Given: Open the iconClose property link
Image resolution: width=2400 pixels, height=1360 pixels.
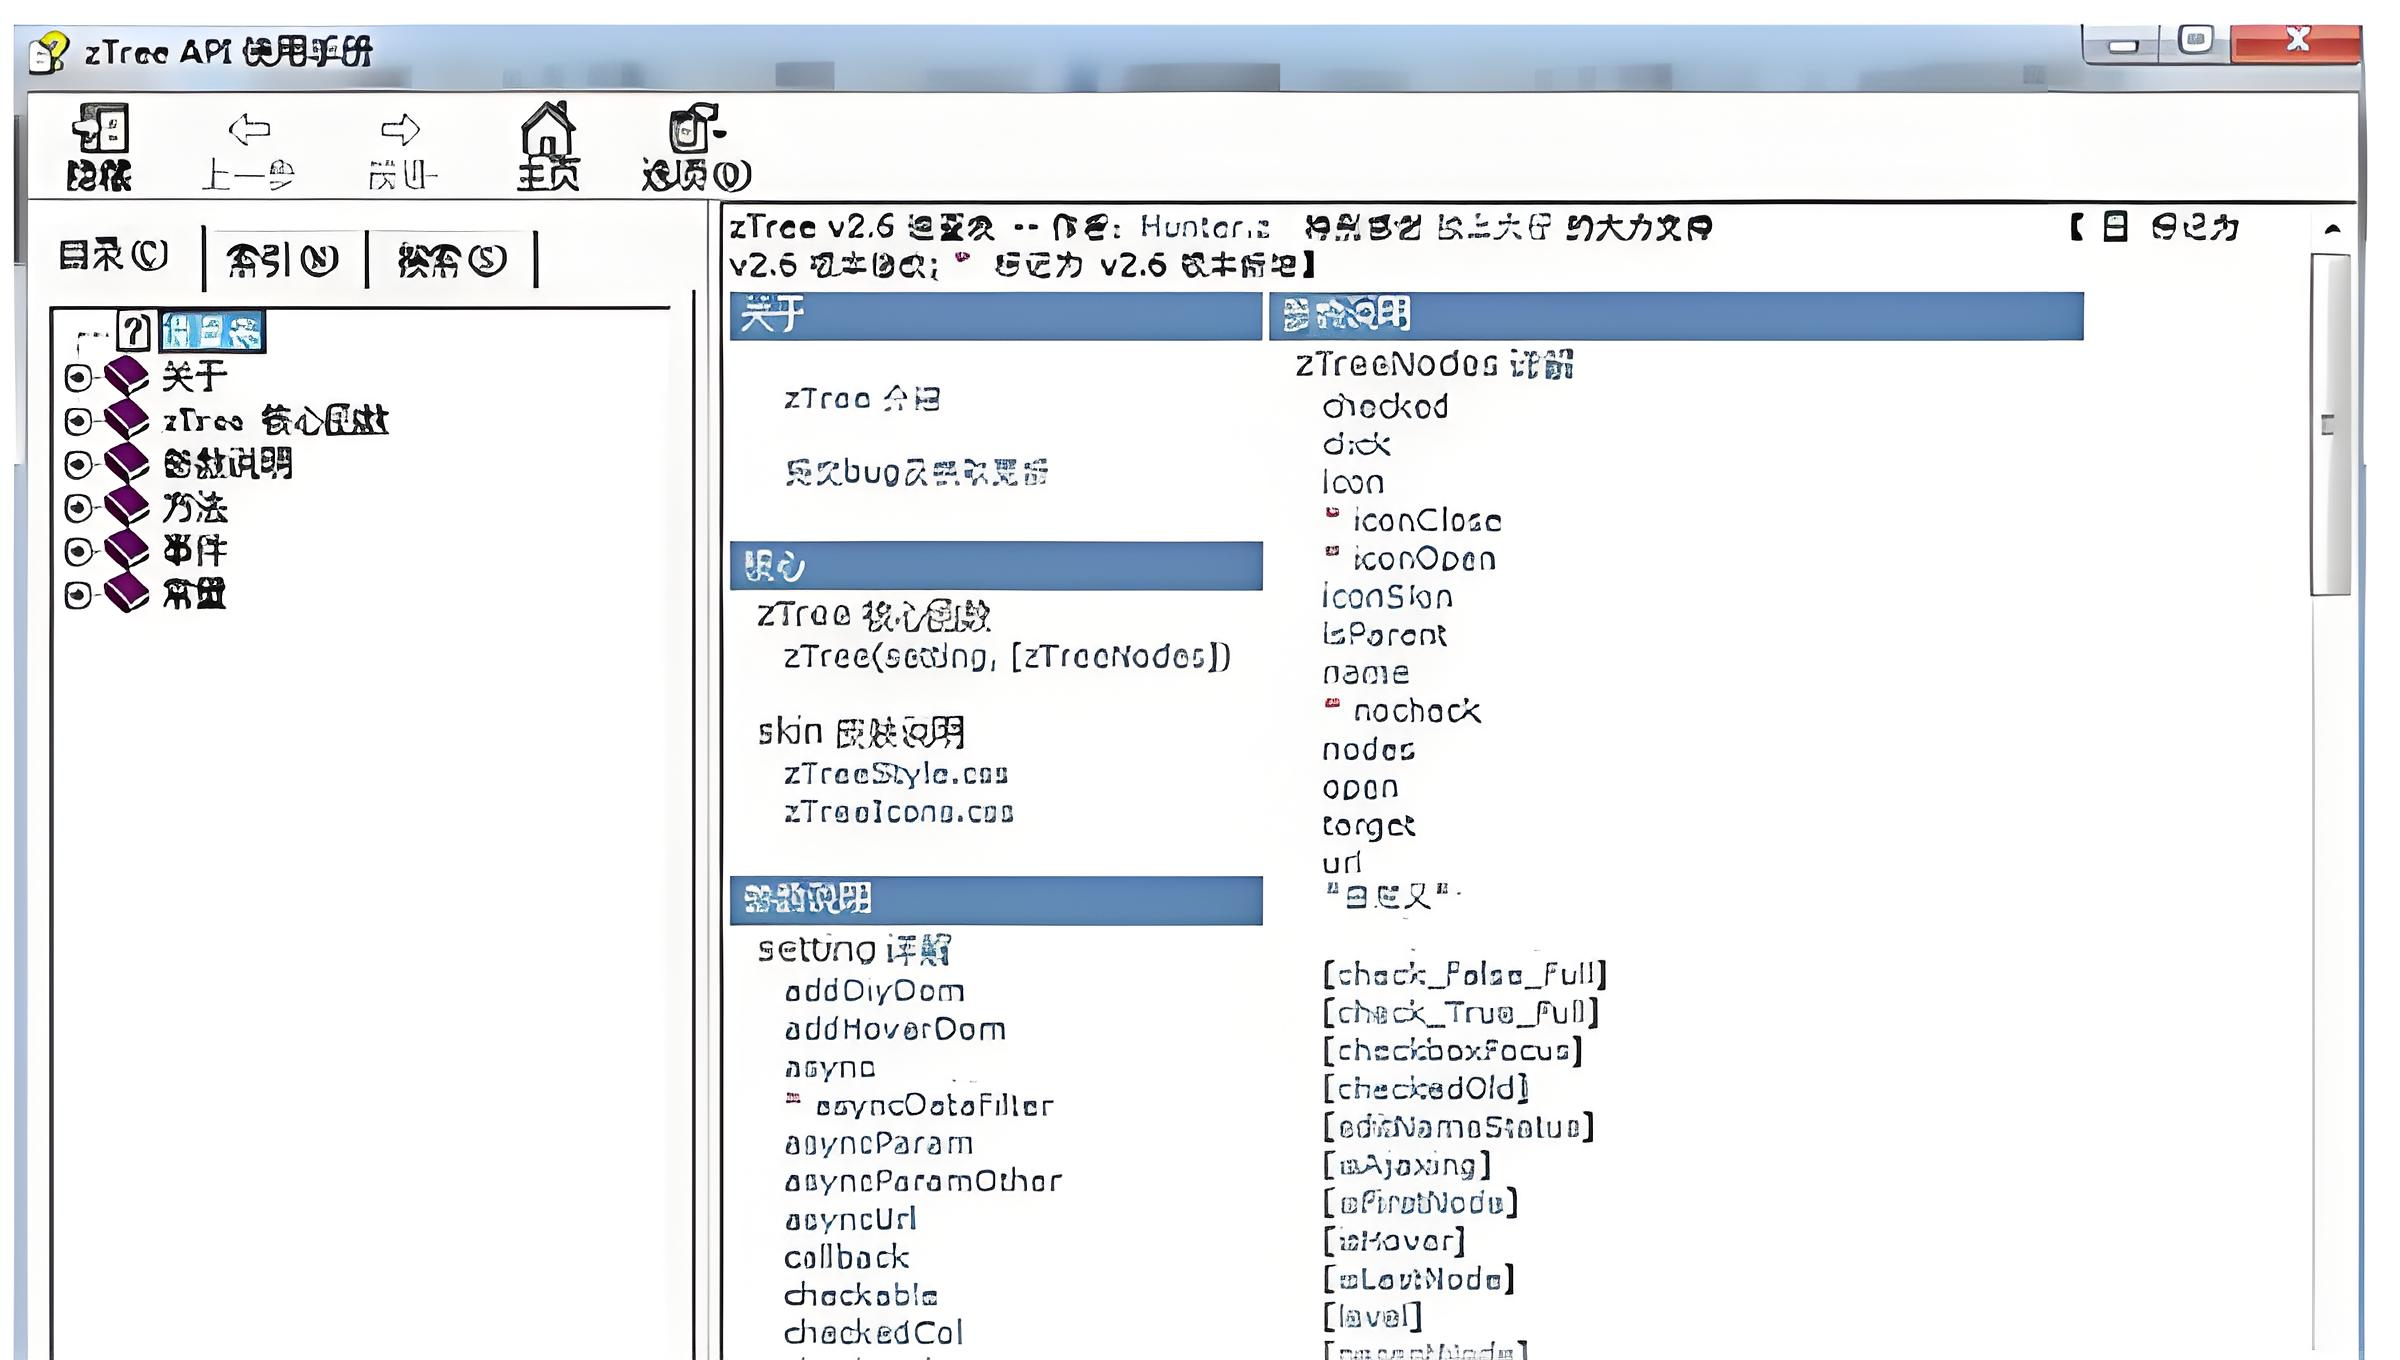Looking at the screenshot, I should [1427, 520].
